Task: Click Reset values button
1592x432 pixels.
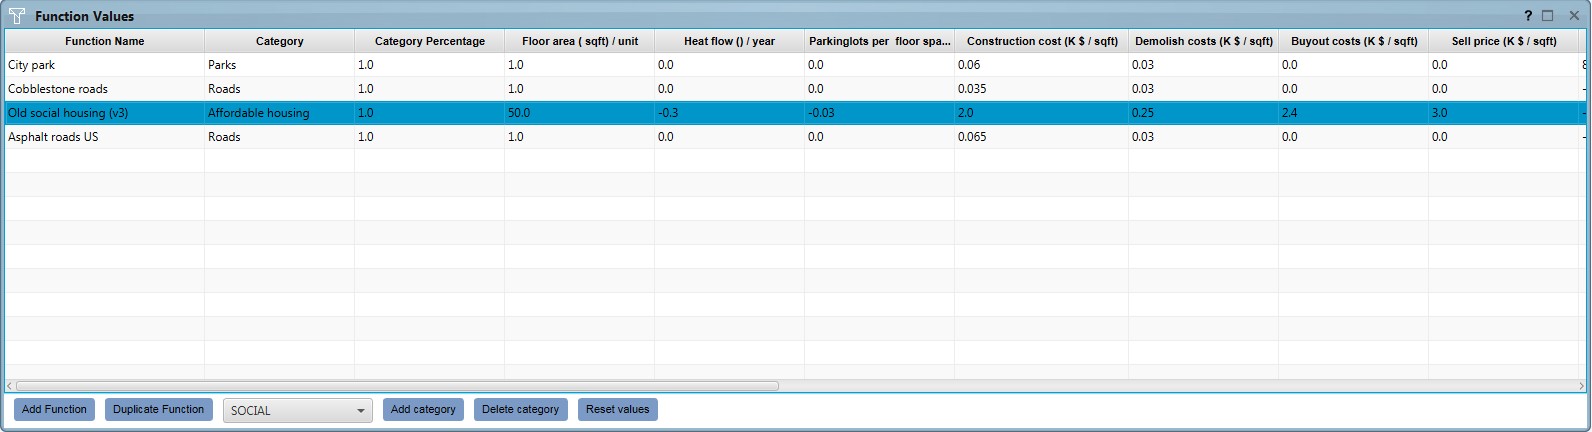Action: pos(617,409)
